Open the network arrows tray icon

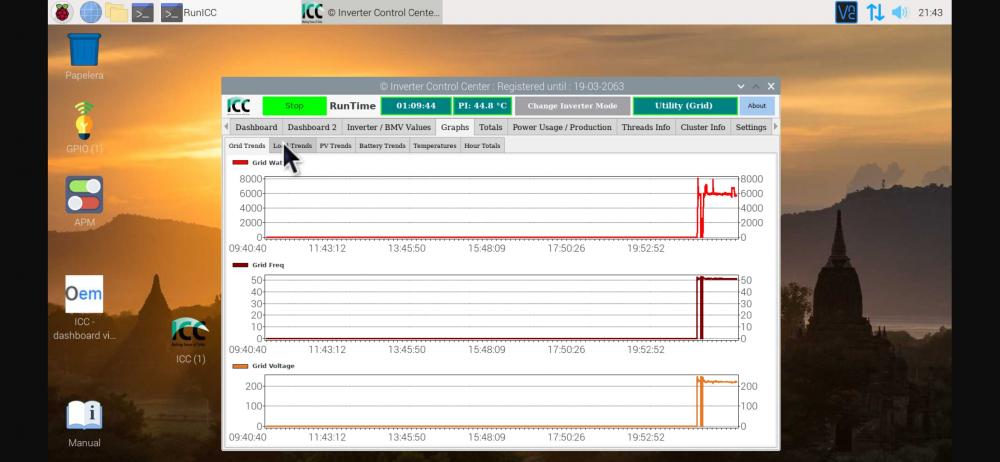(x=875, y=12)
